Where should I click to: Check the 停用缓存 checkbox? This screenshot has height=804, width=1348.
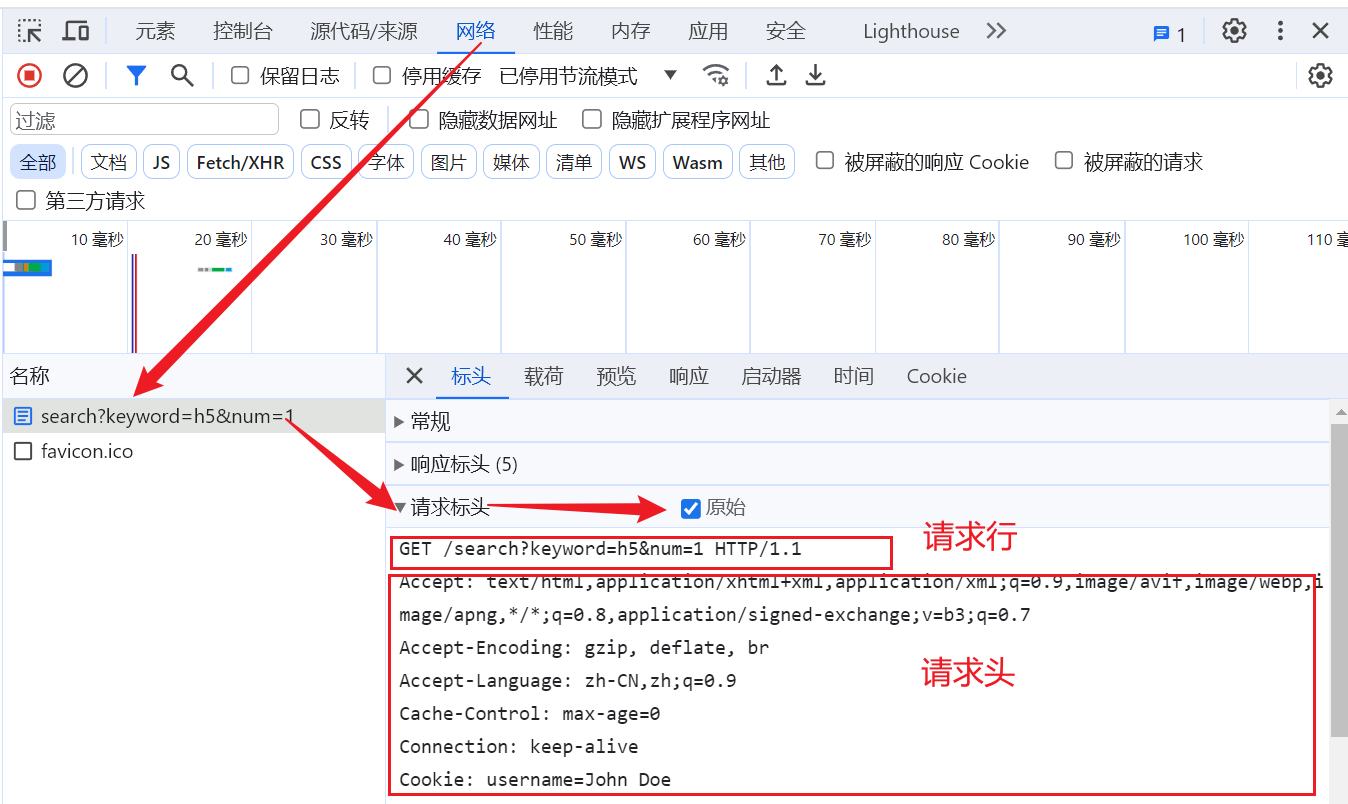[382, 75]
